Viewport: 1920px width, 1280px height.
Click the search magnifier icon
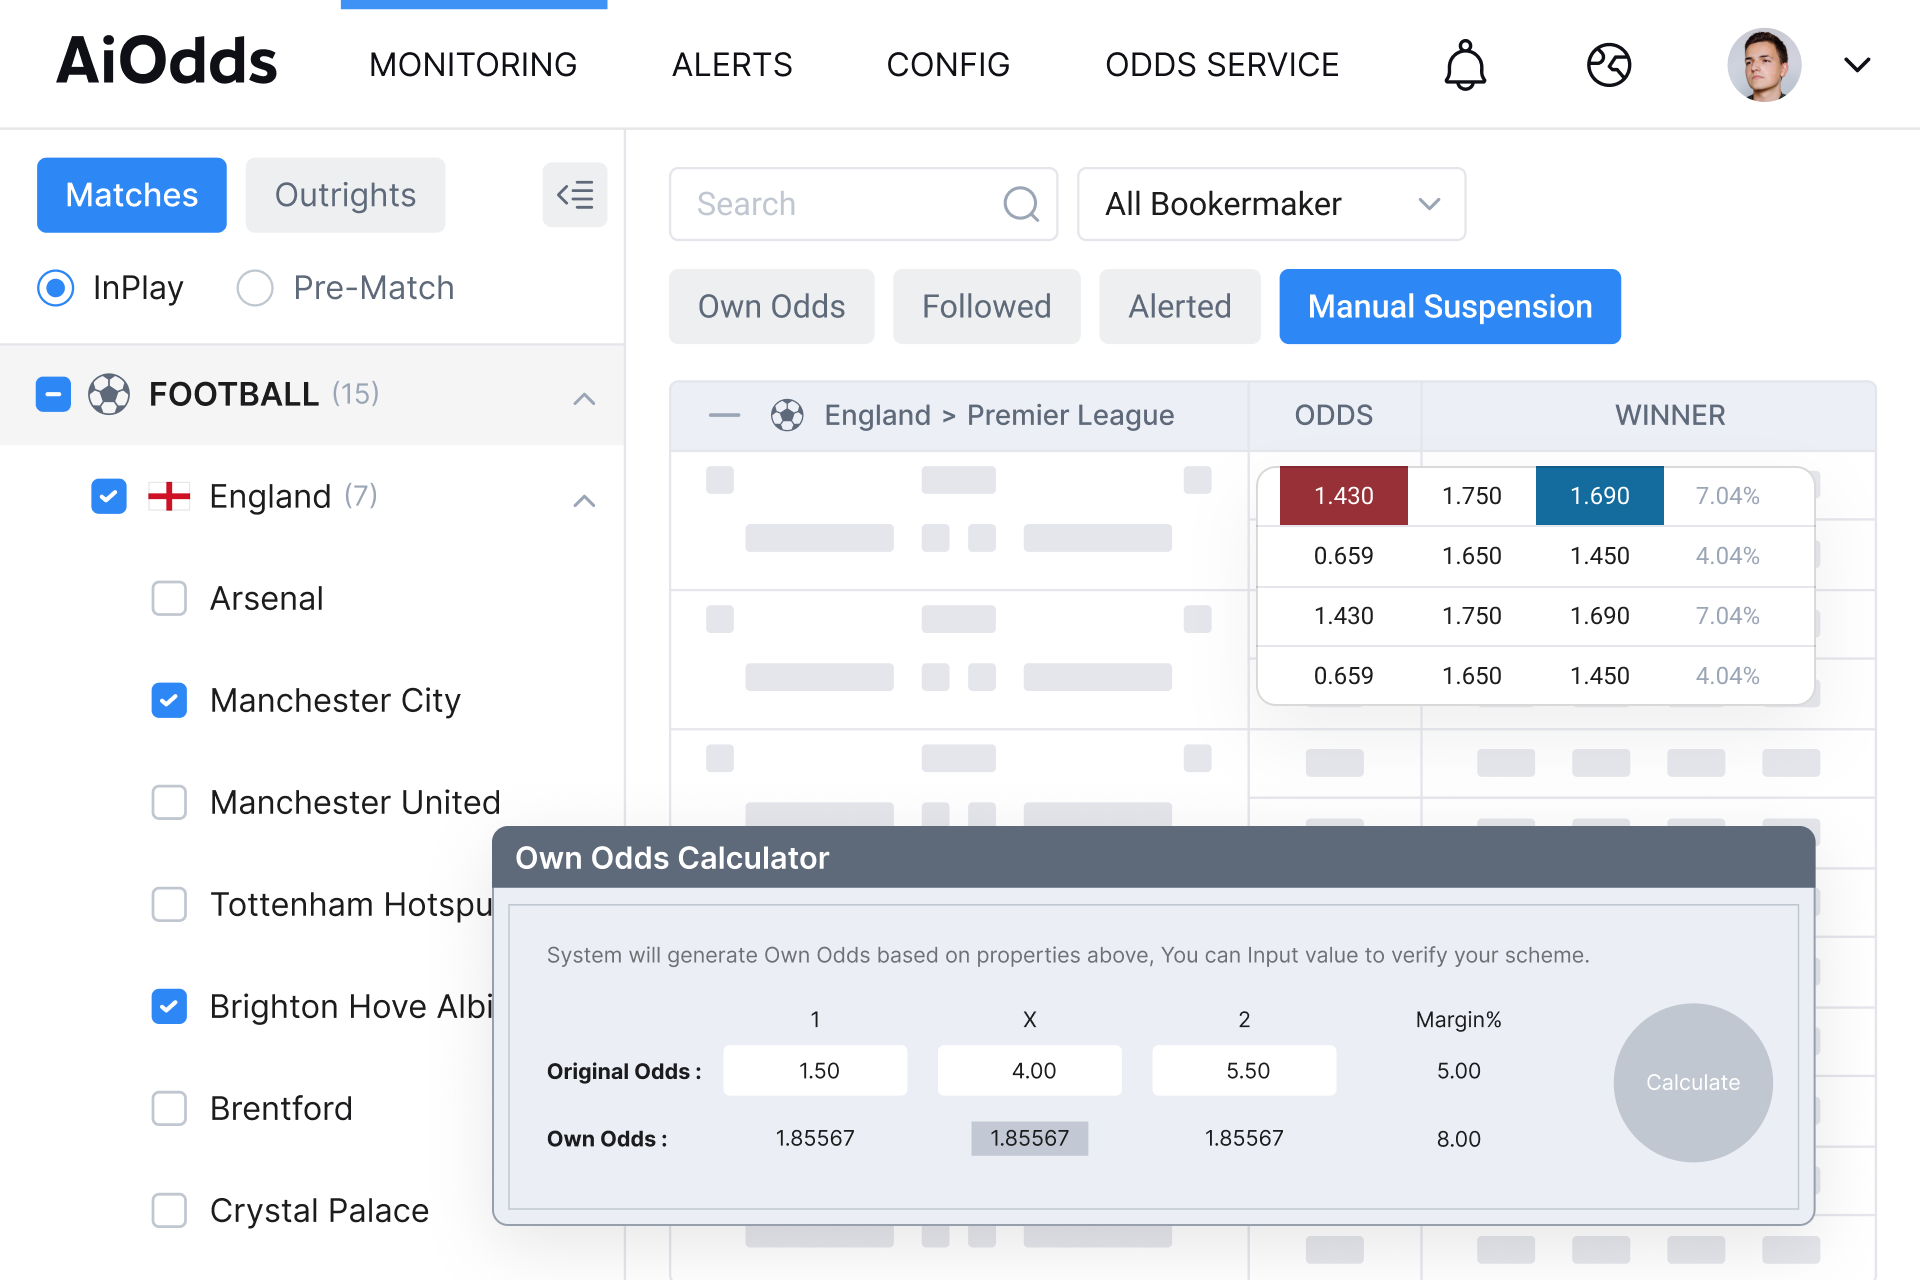[x=1021, y=204]
